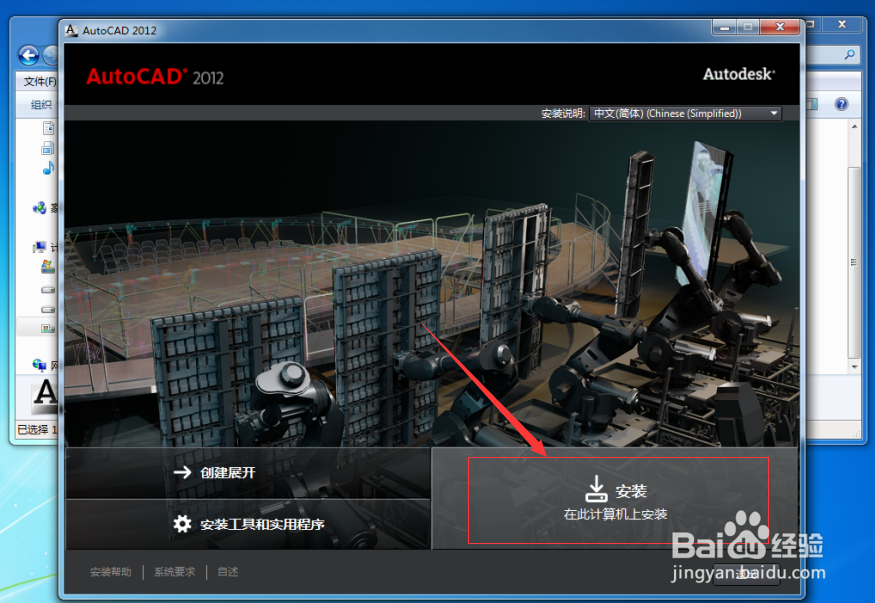Click the Install (安装) download icon
The width and height of the screenshot is (875, 603).
[596, 489]
